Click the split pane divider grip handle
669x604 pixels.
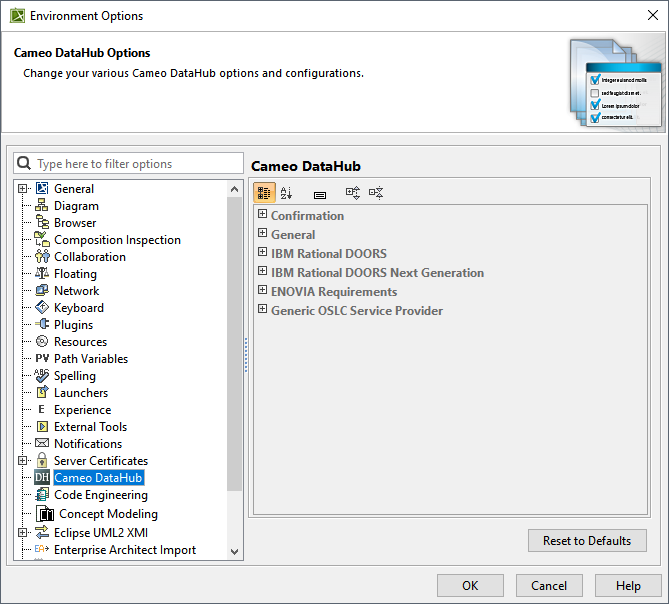(x=246, y=355)
